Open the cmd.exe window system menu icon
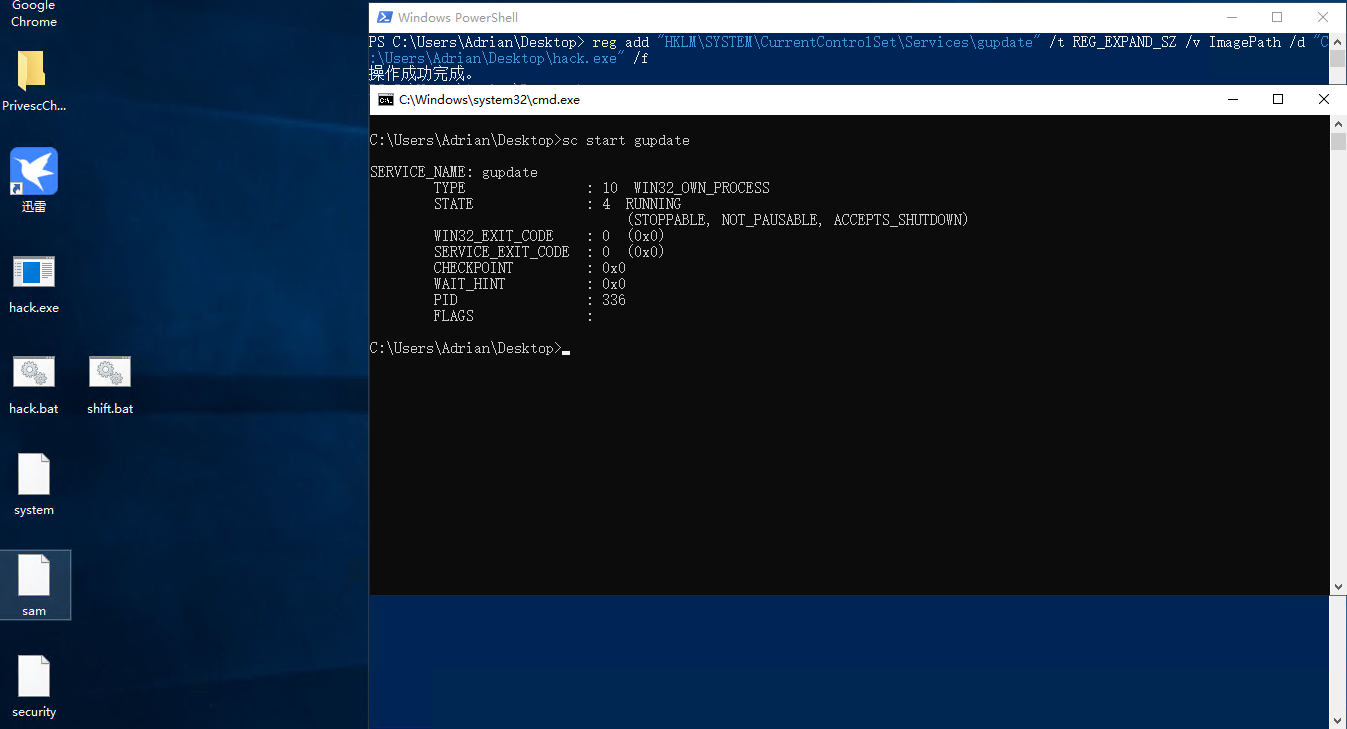Image resolution: width=1347 pixels, height=729 pixels. click(x=385, y=100)
